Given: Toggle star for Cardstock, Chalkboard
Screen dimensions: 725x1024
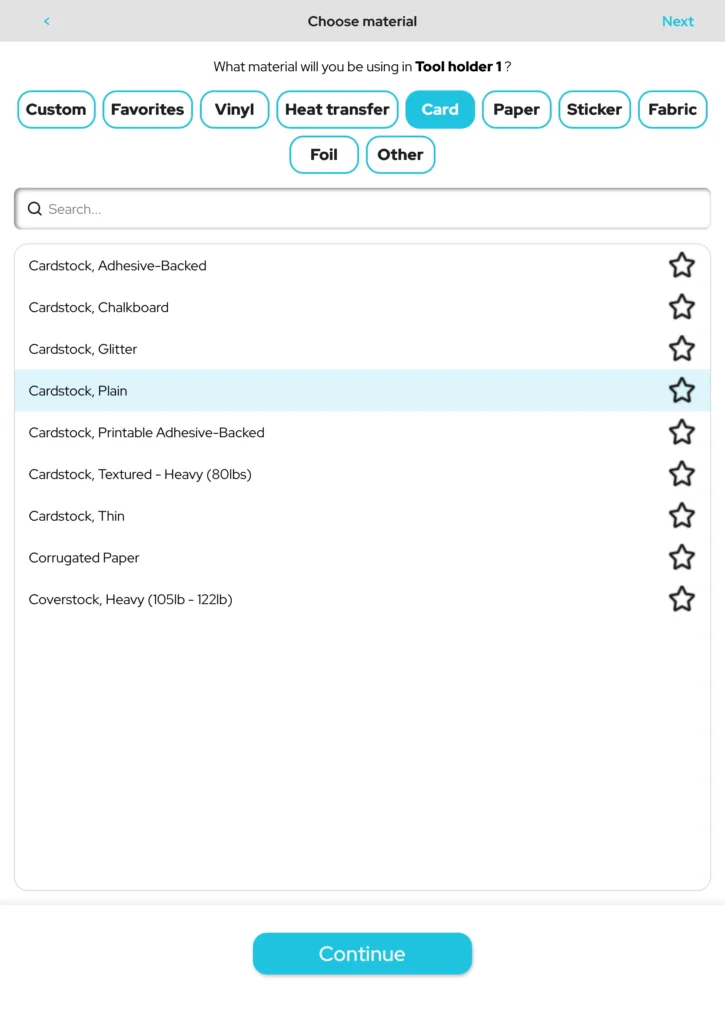Looking at the screenshot, I should click(681, 307).
